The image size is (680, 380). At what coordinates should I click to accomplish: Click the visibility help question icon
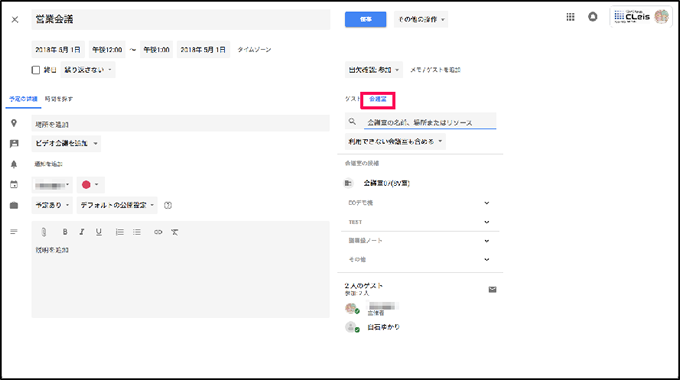[x=168, y=205]
